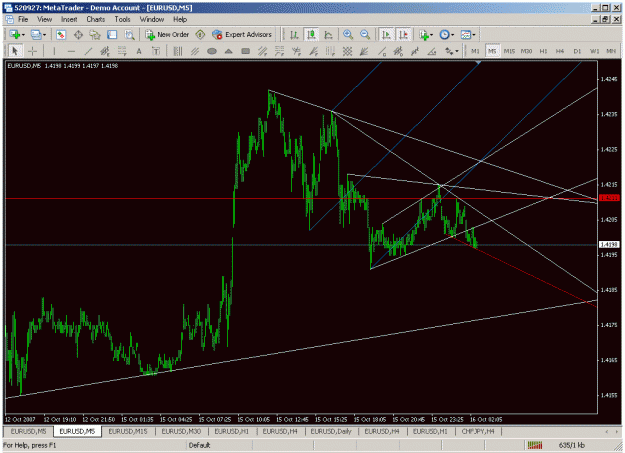625x453 pixels.
Task: Open the Help menu
Action: 180,19
